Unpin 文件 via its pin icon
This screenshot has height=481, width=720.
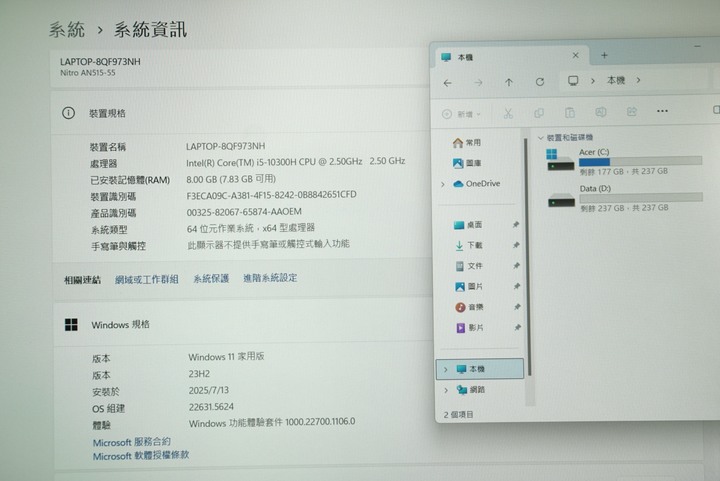(517, 266)
